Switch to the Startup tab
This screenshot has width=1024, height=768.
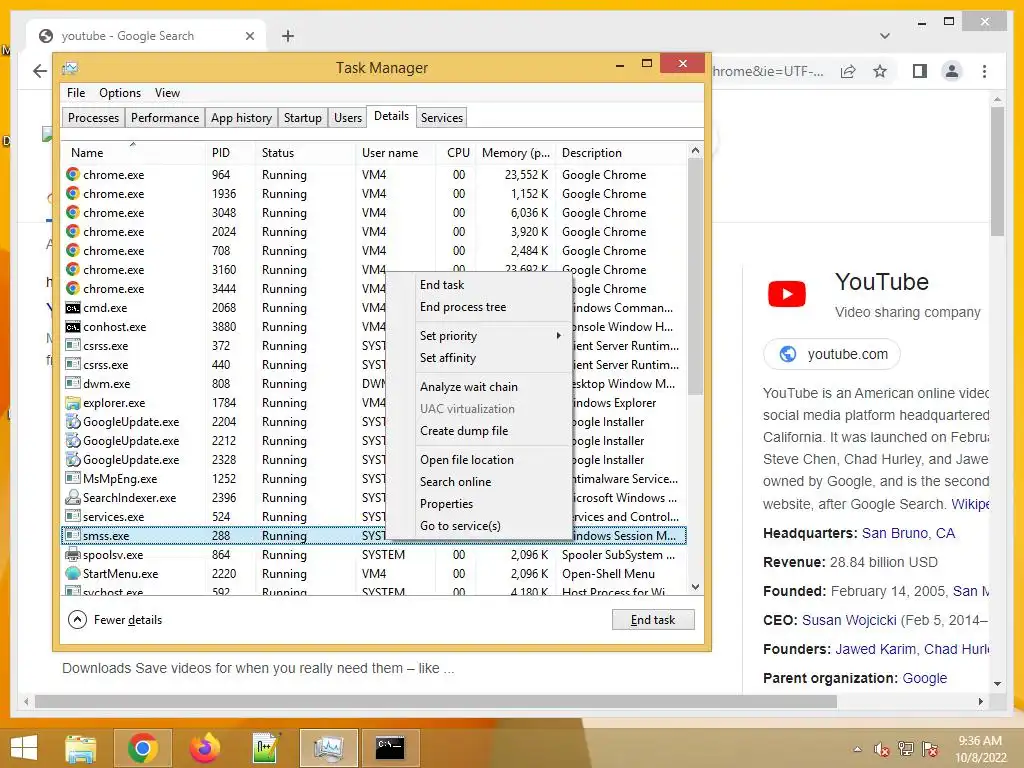(x=302, y=118)
